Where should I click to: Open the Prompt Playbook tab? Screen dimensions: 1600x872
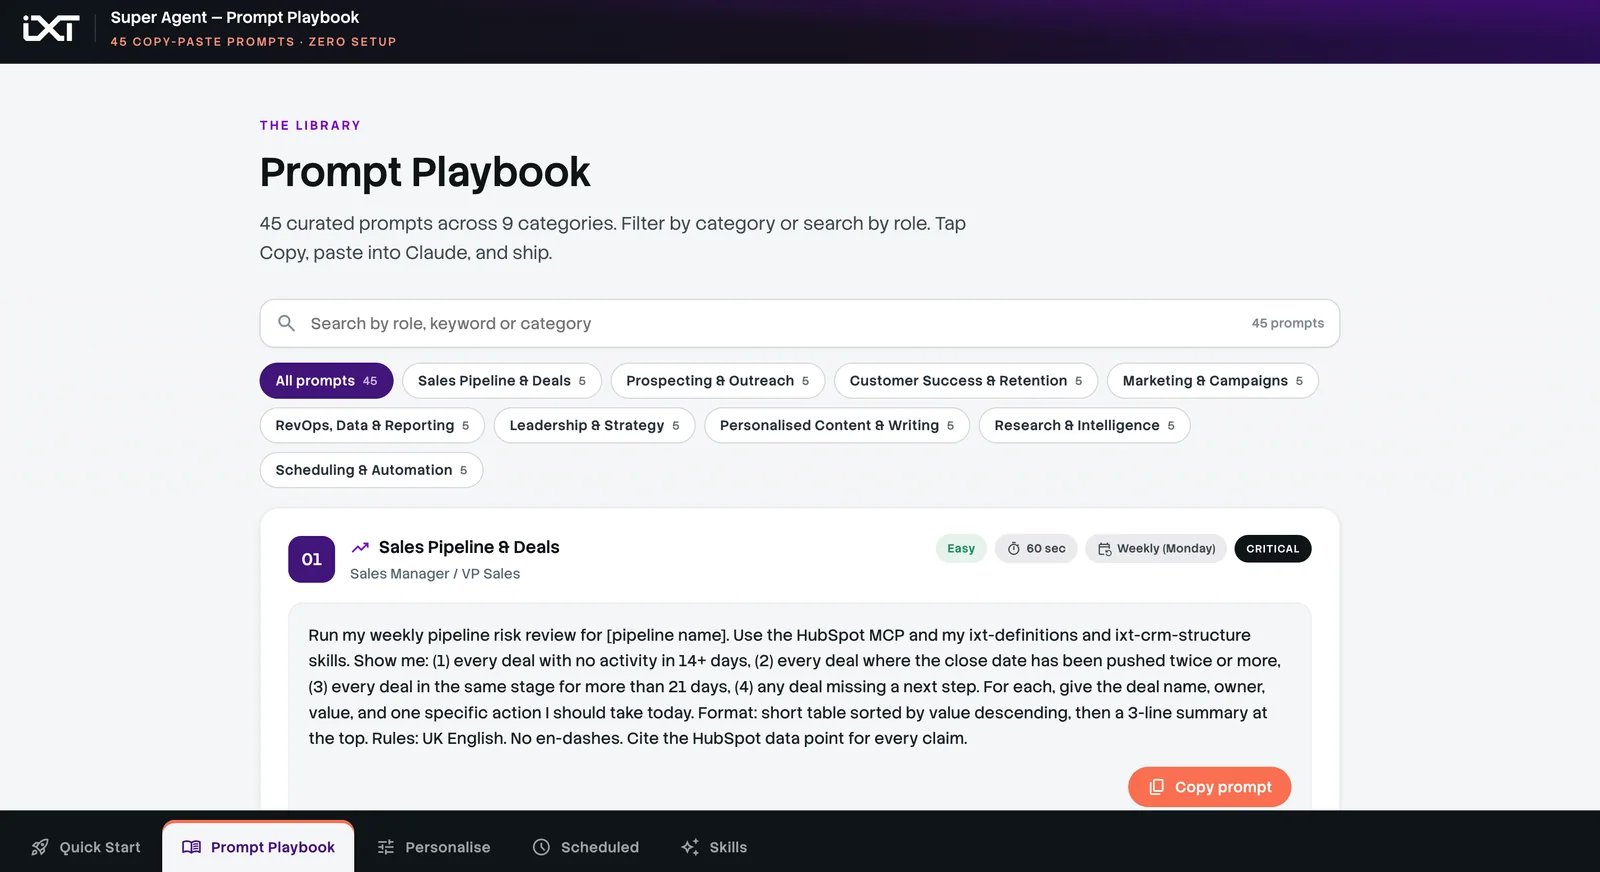[x=258, y=847]
